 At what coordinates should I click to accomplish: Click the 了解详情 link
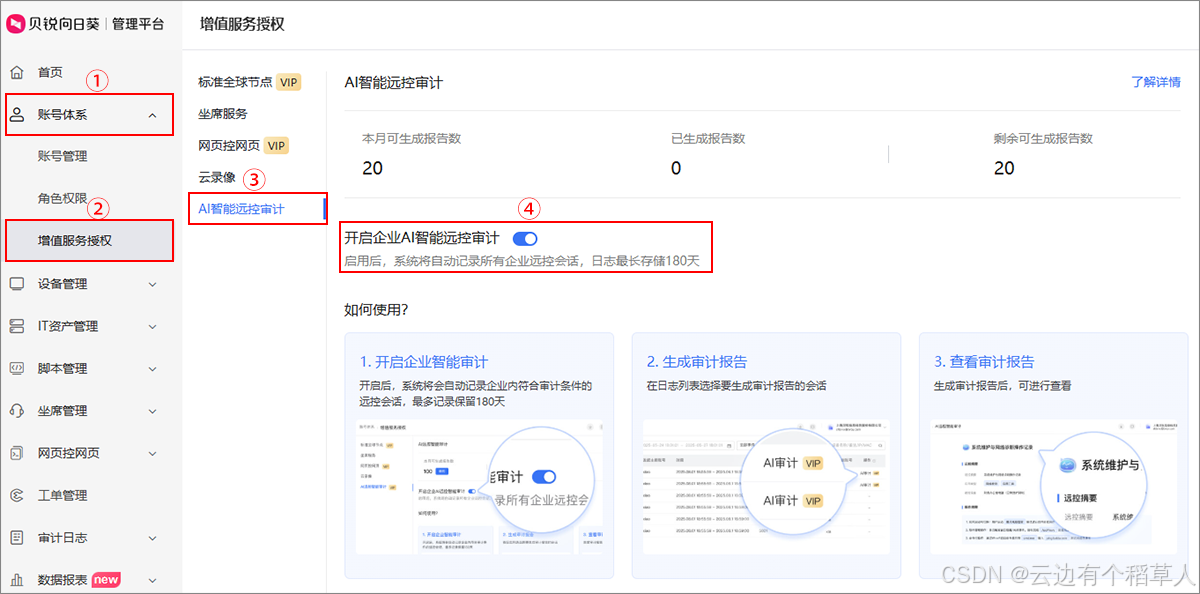(1156, 82)
